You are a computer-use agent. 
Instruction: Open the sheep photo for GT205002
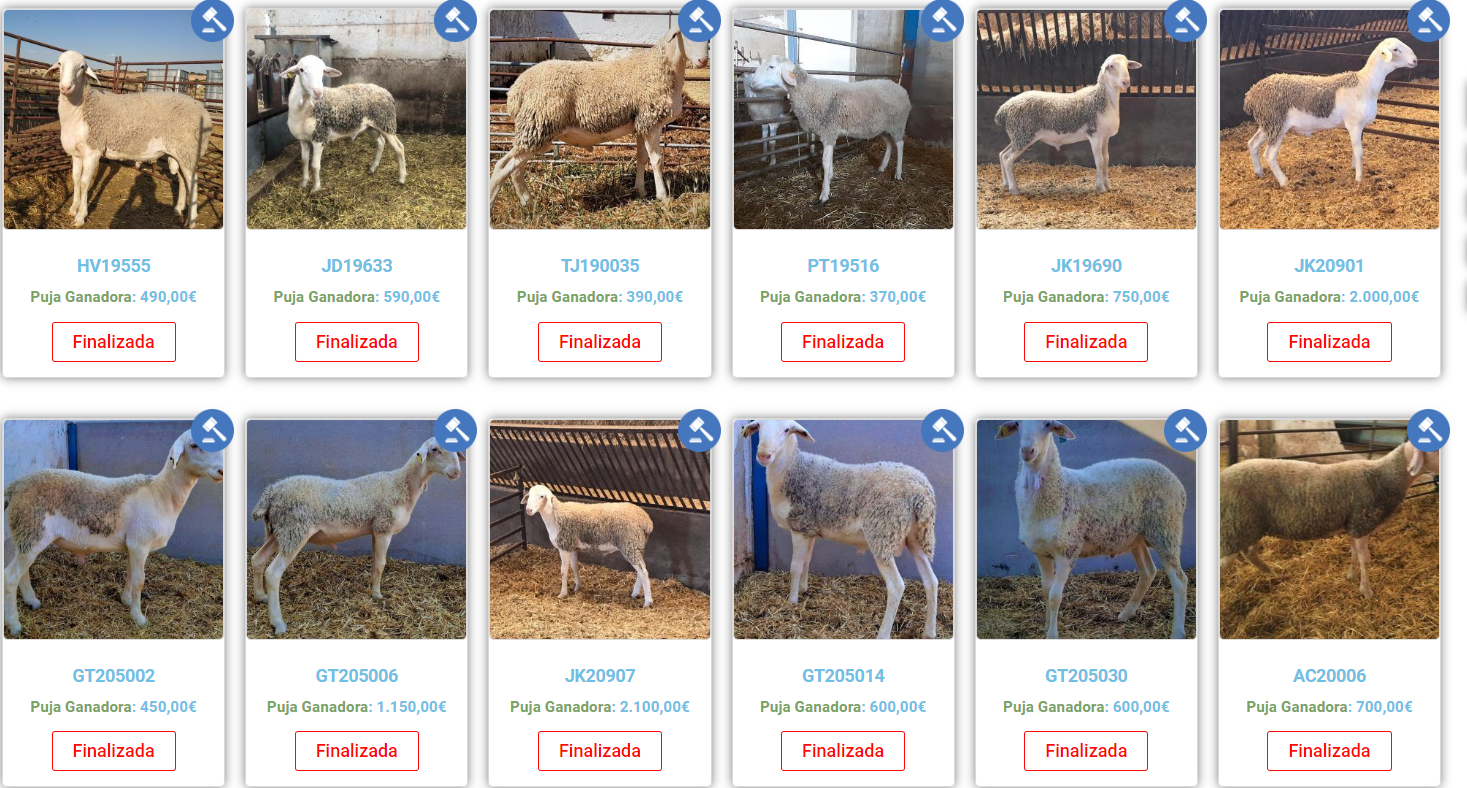114,529
